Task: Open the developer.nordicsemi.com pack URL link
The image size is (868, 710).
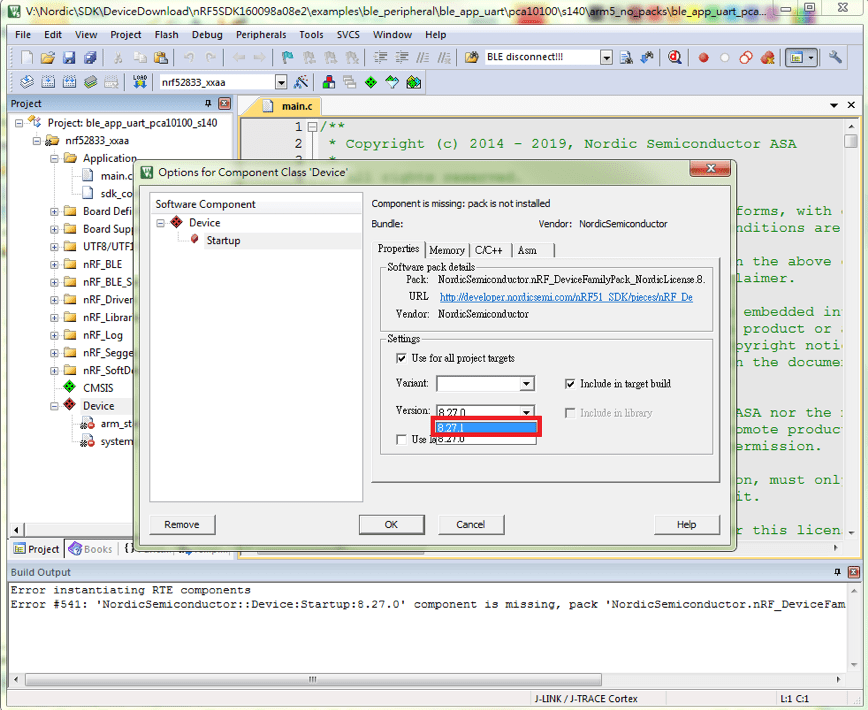Action: (566, 297)
